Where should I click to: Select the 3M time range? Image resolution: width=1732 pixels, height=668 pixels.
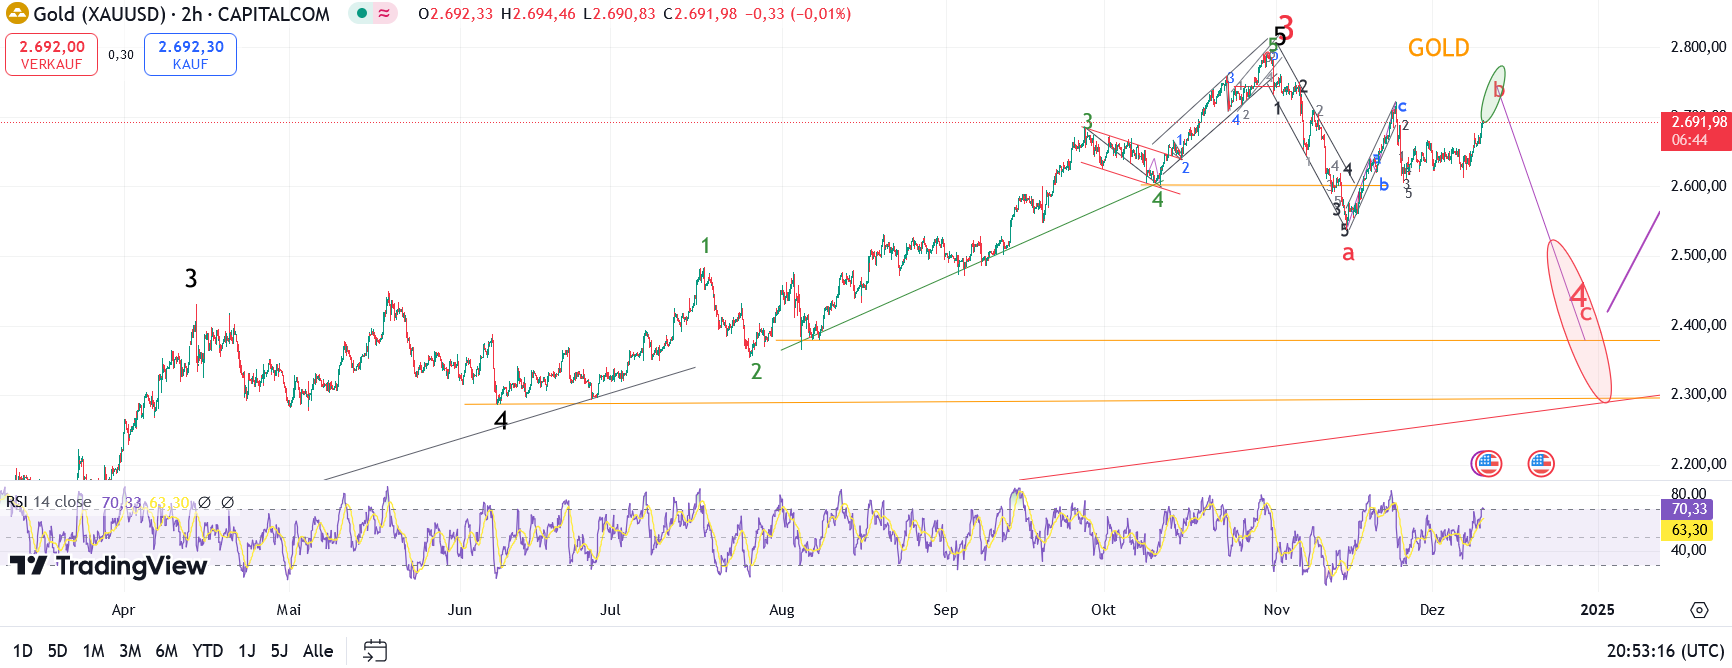(130, 651)
